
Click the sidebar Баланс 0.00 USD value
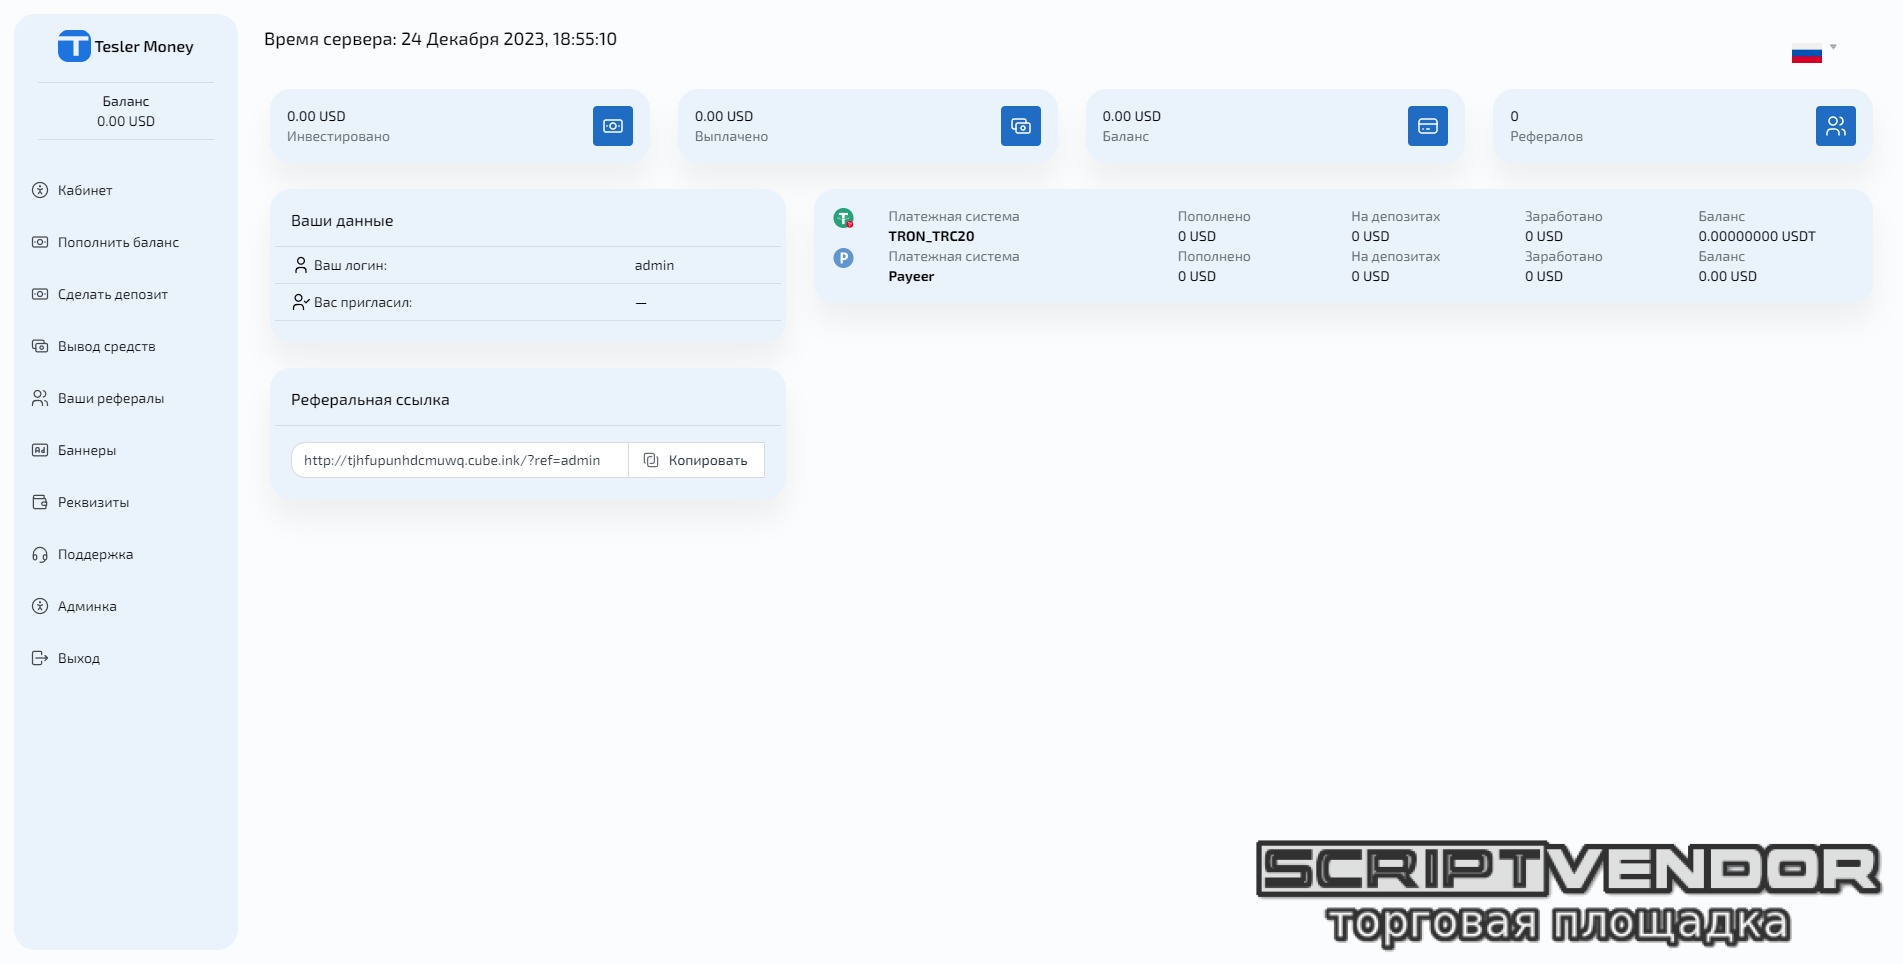126,121
